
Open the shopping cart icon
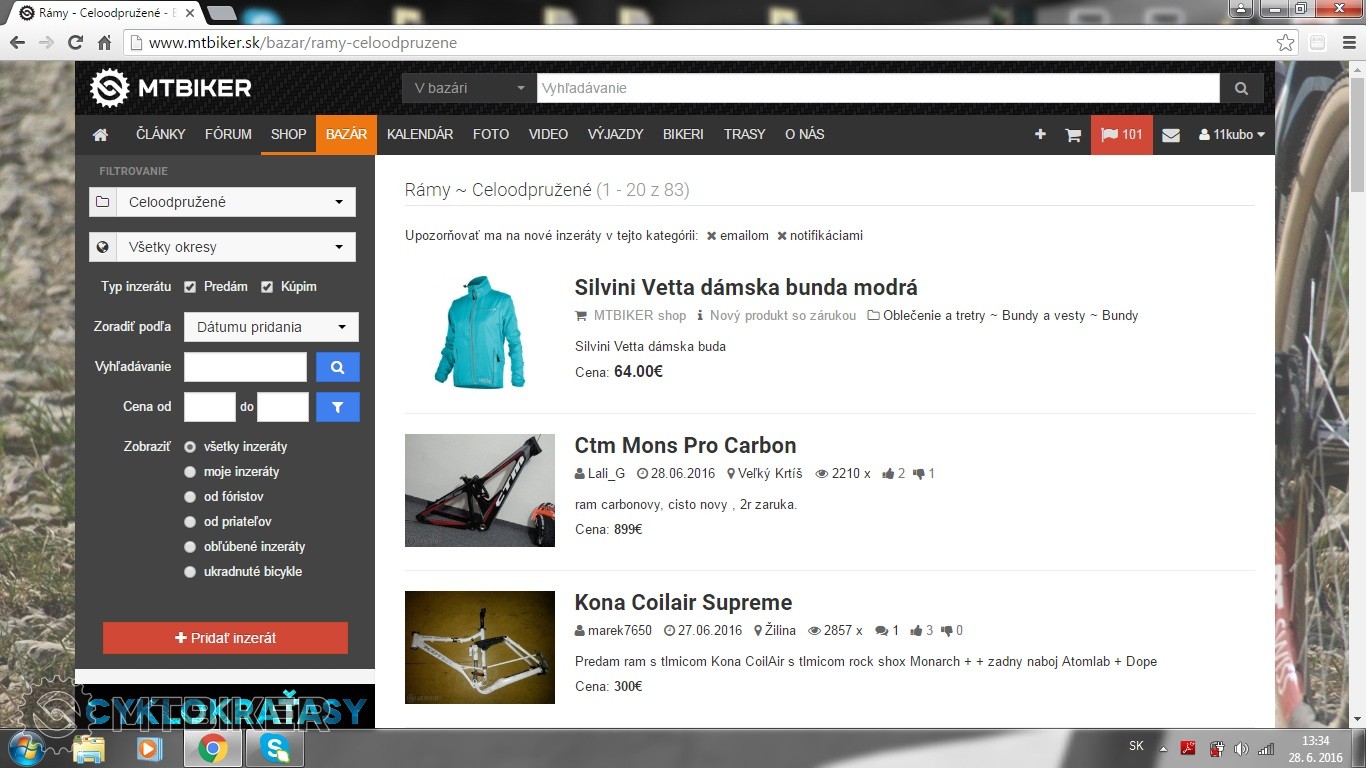(x=1073, y=135)
